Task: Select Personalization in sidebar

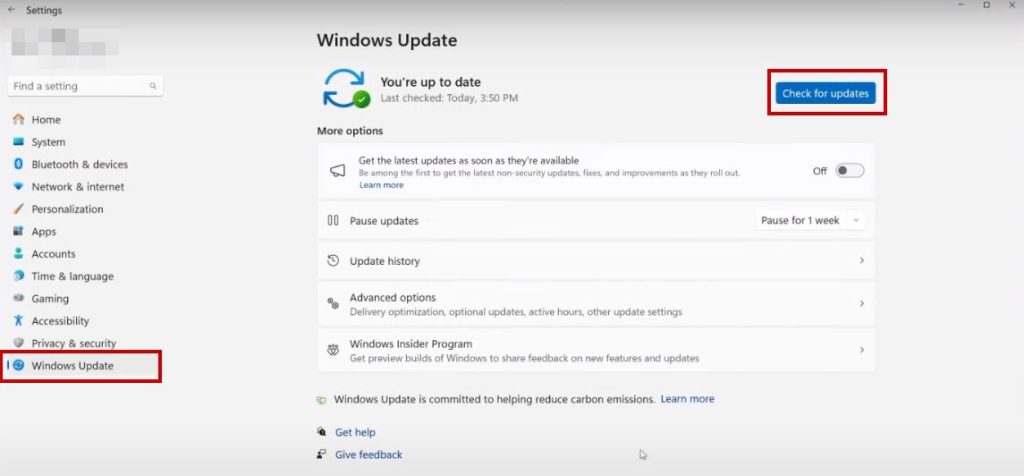Action: pos(67,209)
